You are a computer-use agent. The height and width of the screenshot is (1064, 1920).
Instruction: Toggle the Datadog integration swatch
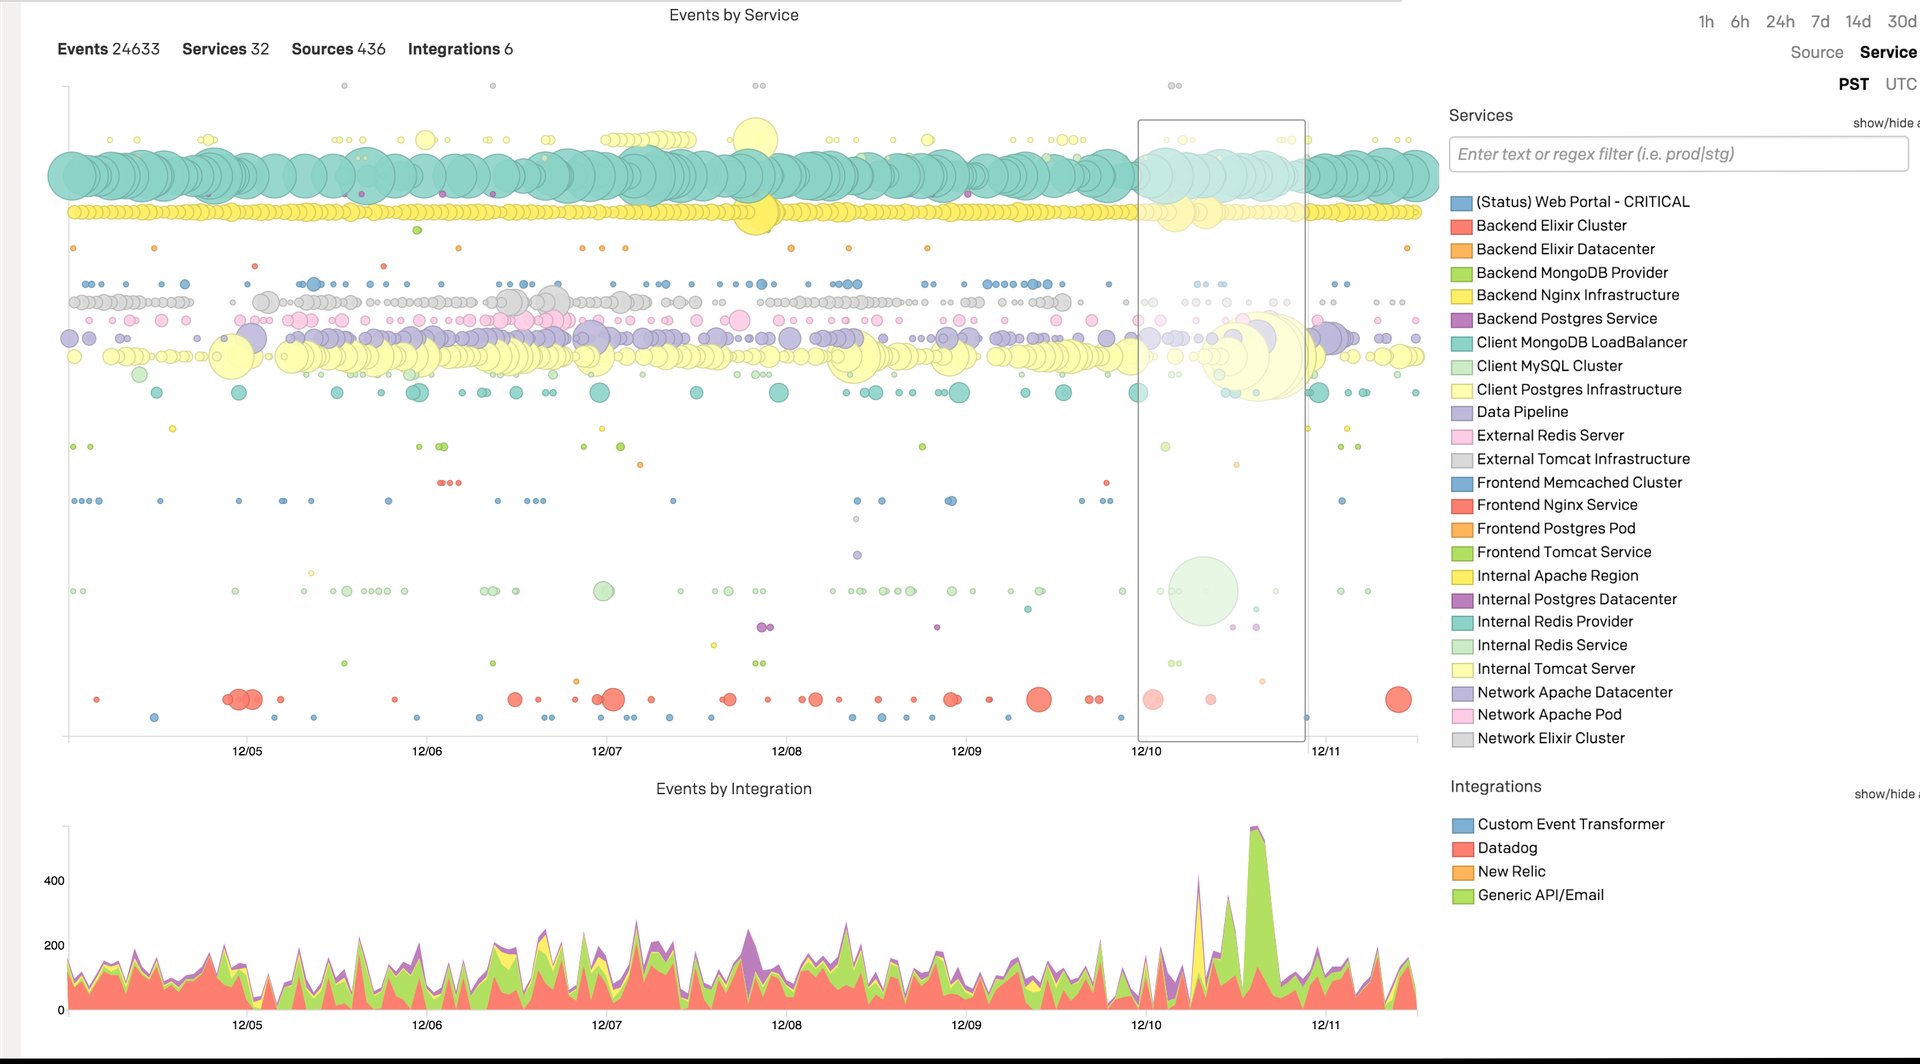pyautogui.click(x=1463, y=849)
